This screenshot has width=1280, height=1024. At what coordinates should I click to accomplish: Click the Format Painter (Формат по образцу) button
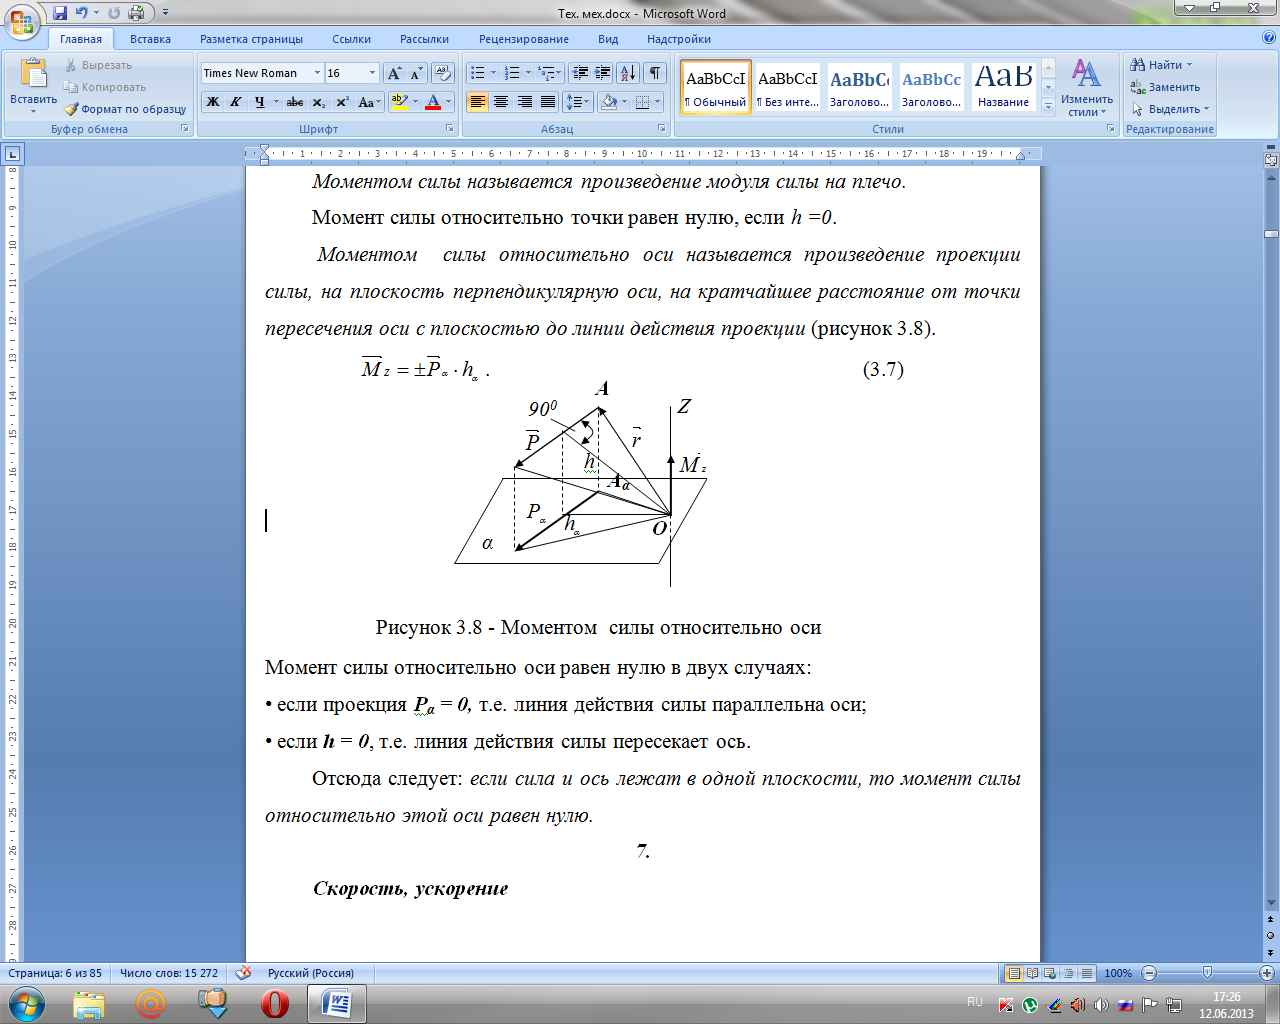tap(126, 109)
